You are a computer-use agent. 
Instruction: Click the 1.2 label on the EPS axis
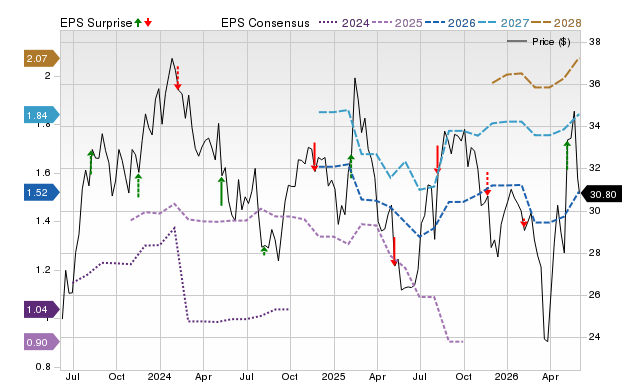[x=43, y=270]
